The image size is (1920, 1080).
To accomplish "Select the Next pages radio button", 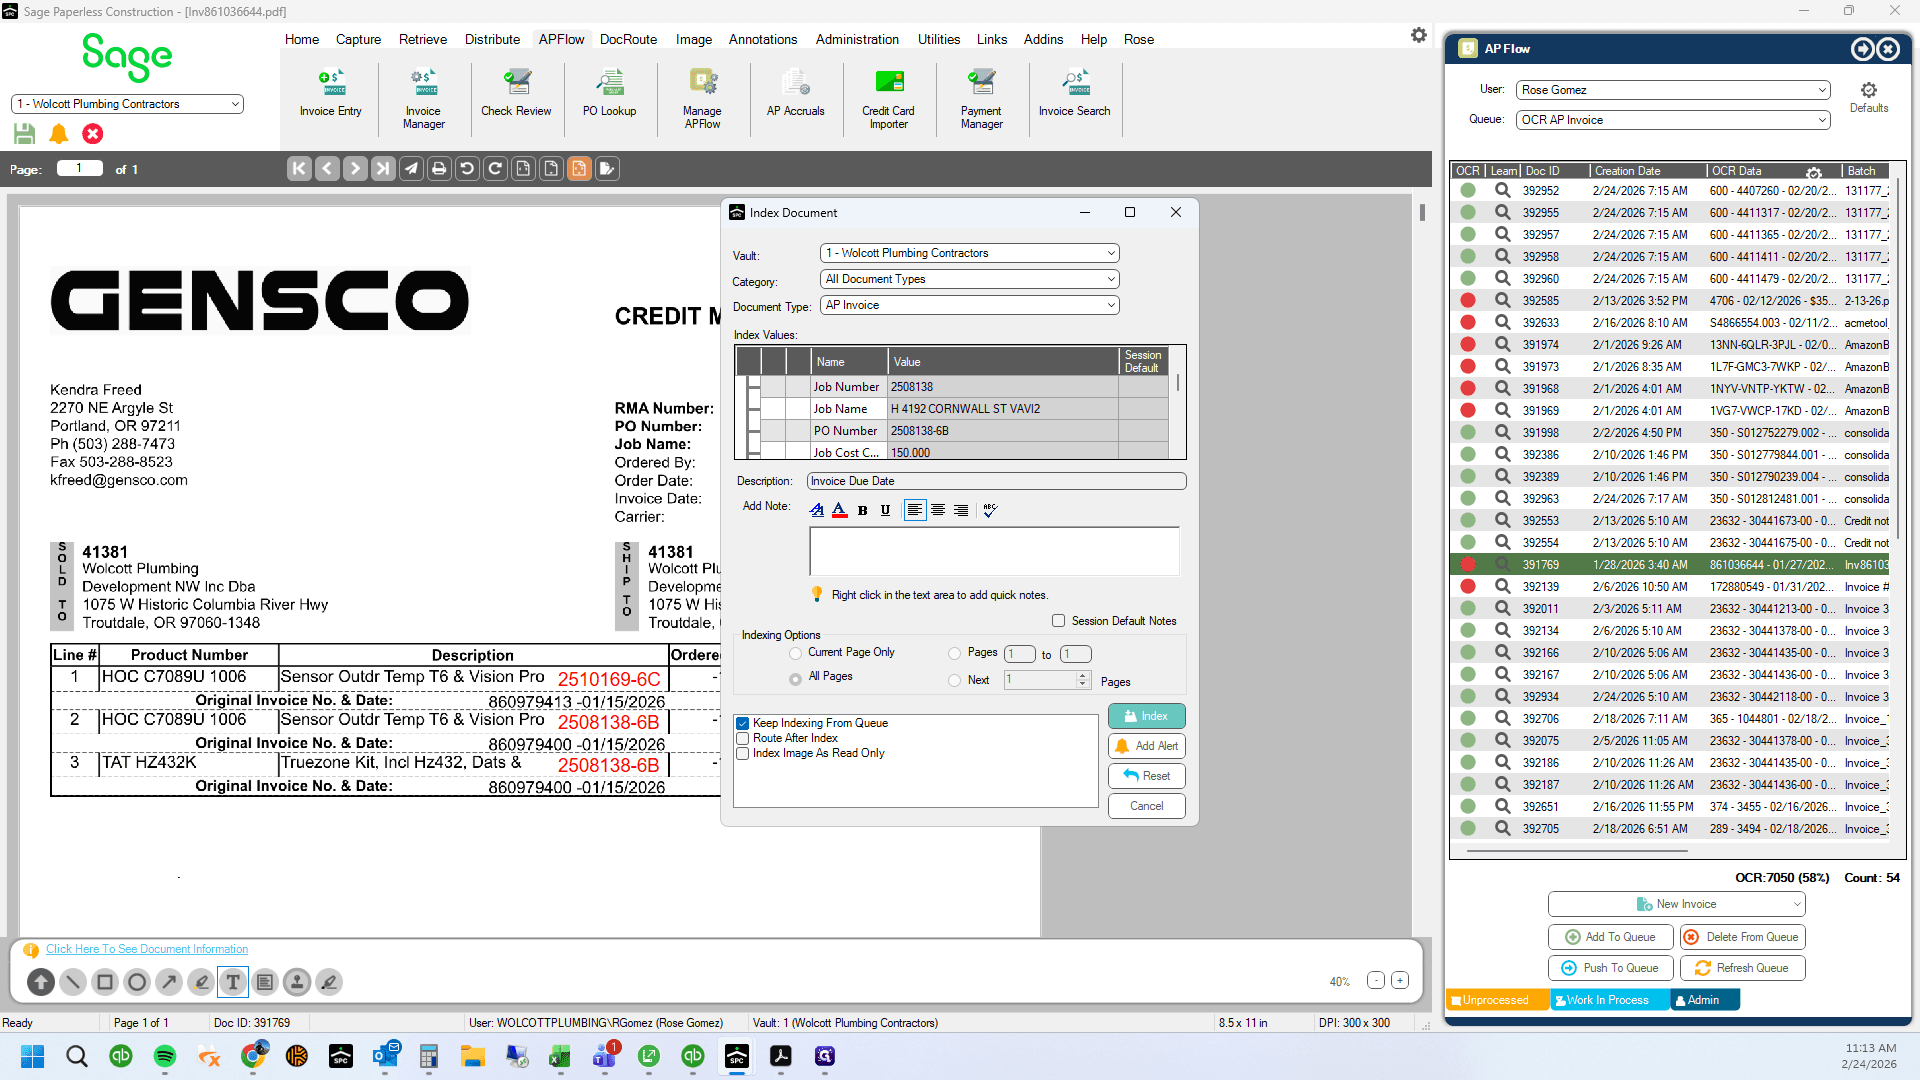I will coord(954,681).
